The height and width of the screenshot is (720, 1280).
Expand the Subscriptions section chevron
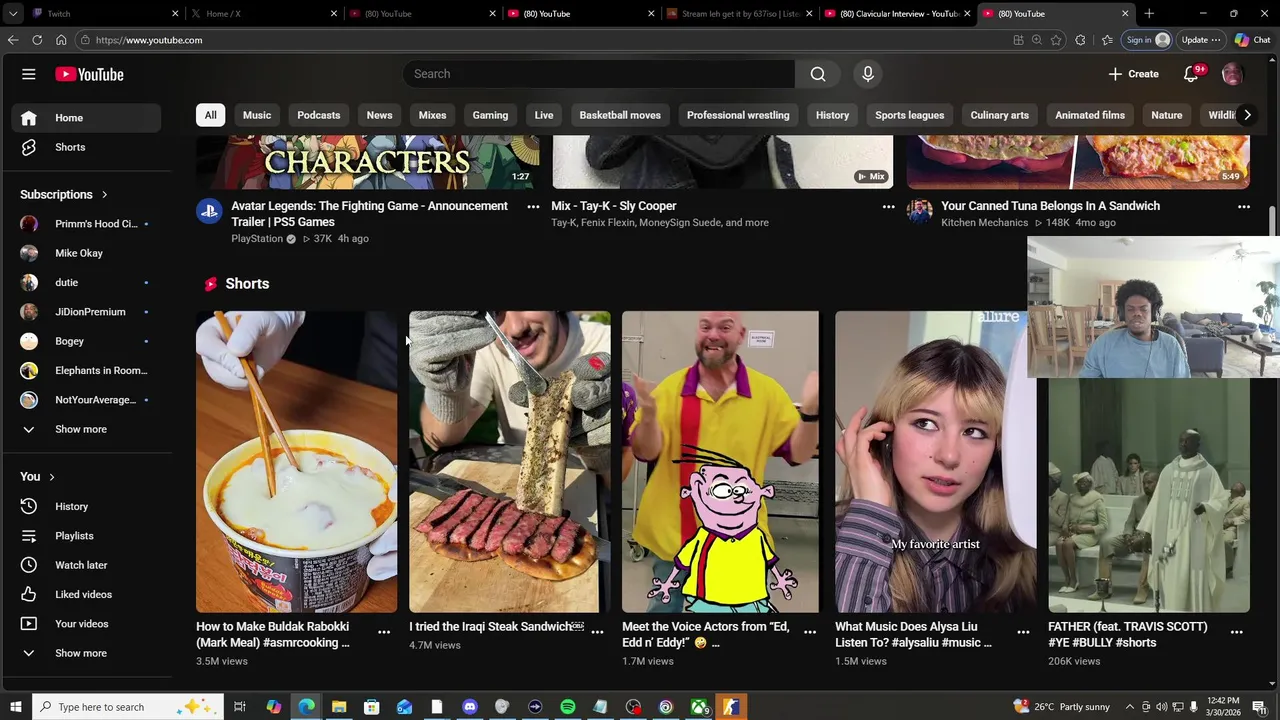104,195
